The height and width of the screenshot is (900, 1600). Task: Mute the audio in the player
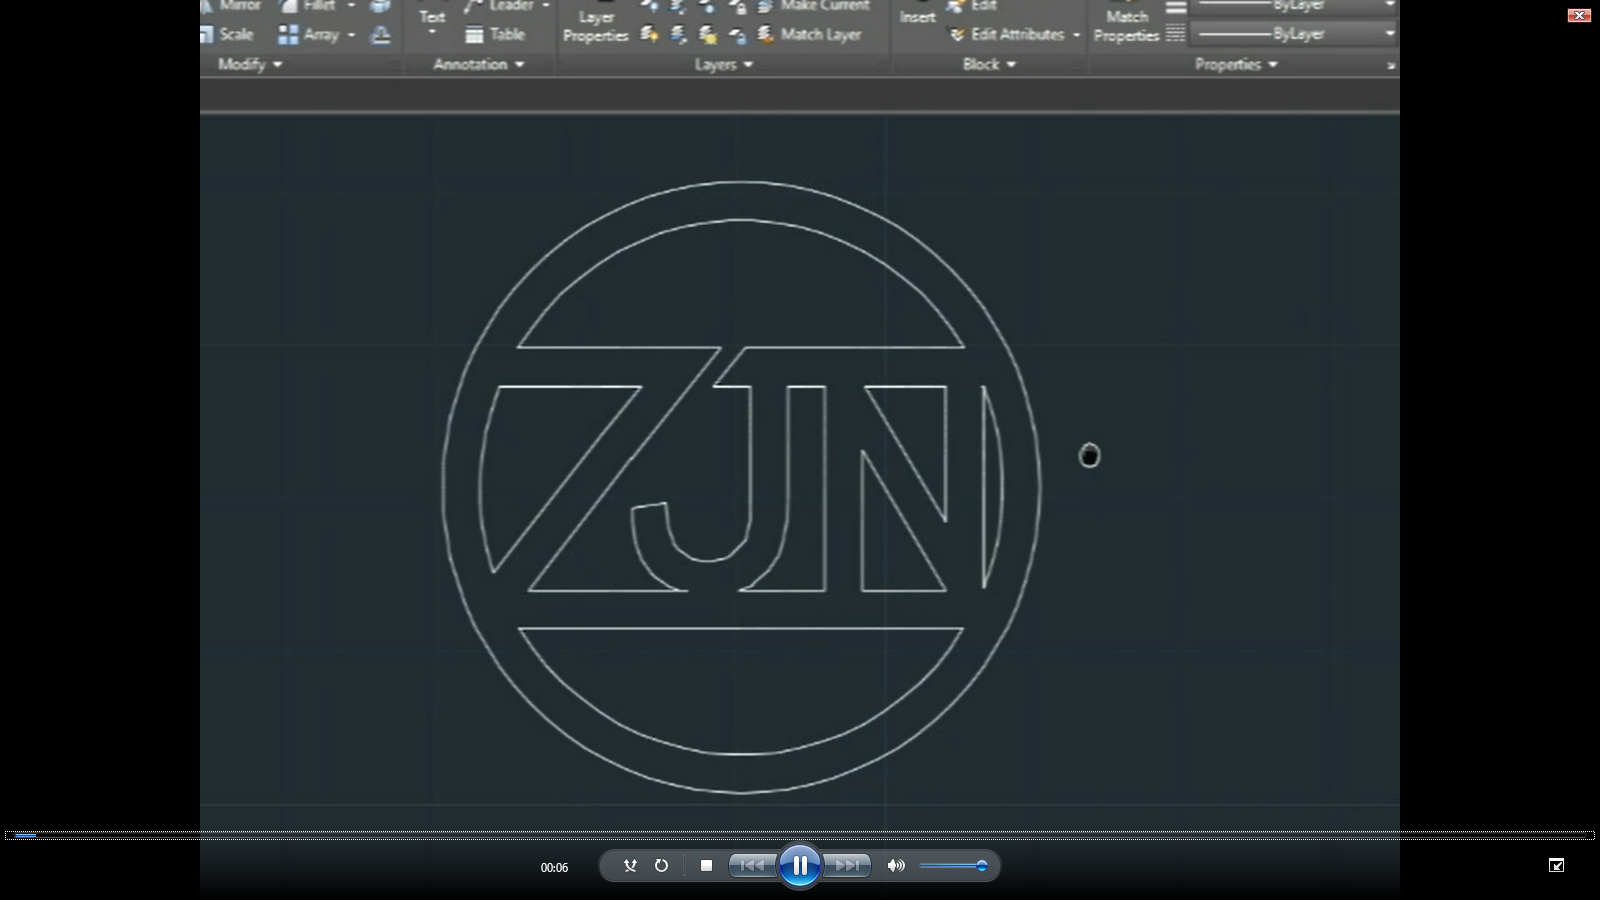click(895, 866)
